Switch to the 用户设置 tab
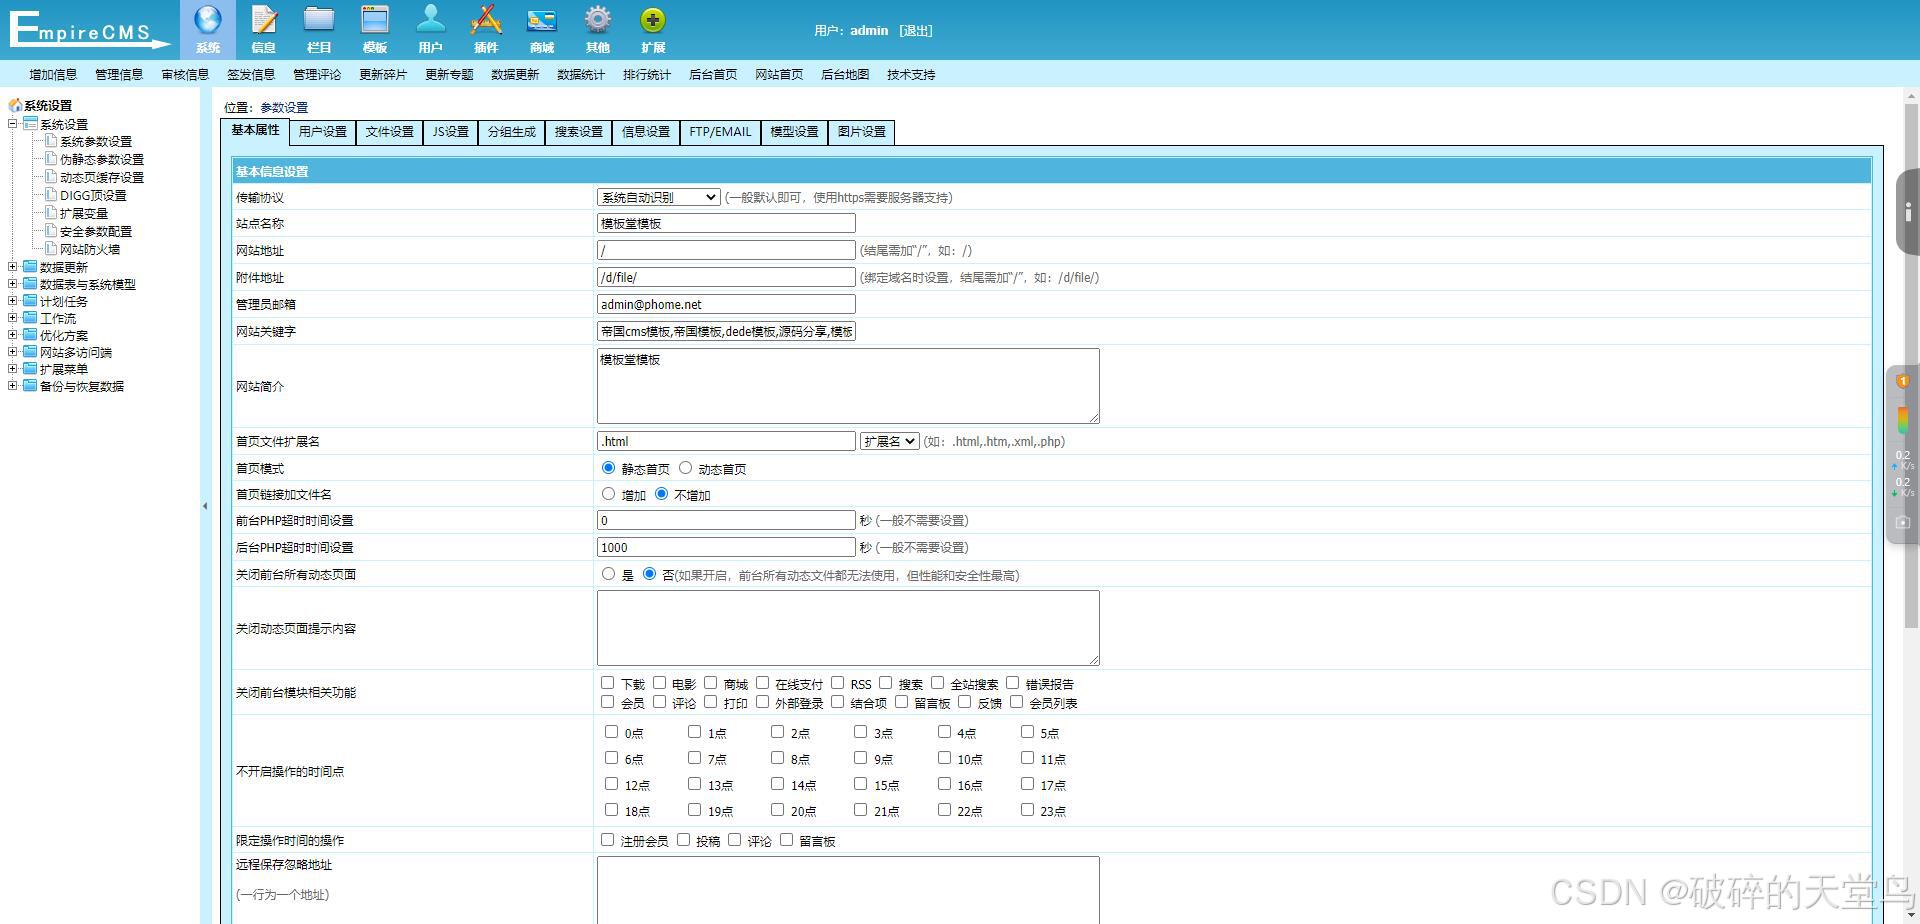 click(x=322, y=132)
